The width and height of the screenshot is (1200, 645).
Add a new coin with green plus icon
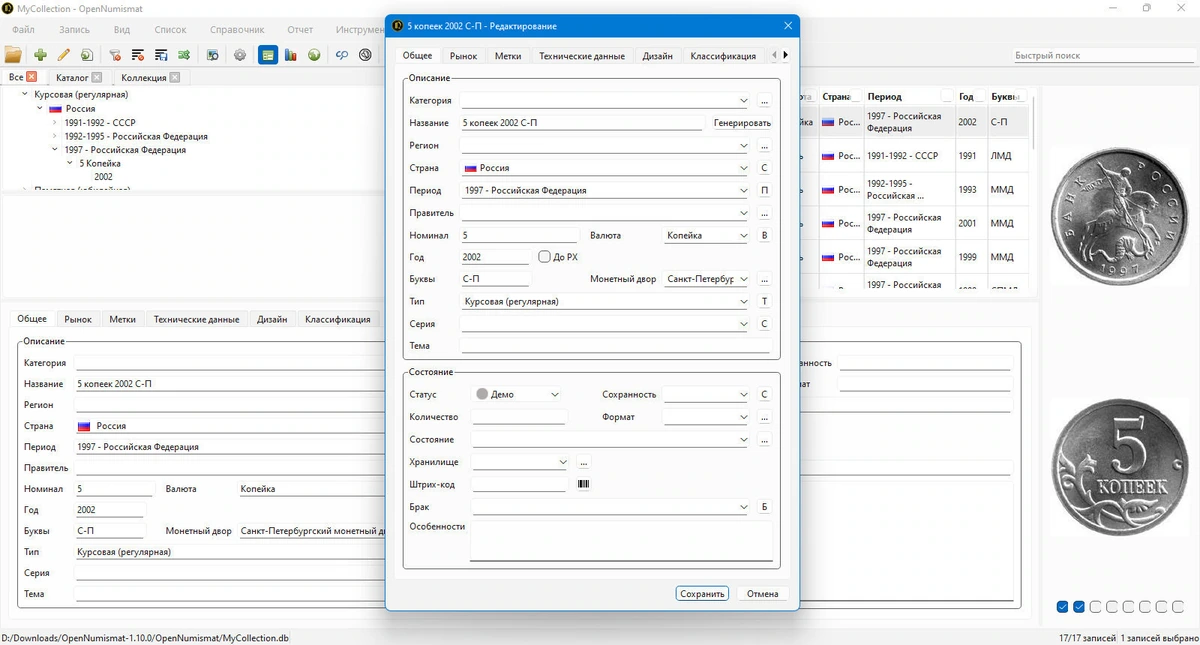pyautogui.click(x=40, y=55)
